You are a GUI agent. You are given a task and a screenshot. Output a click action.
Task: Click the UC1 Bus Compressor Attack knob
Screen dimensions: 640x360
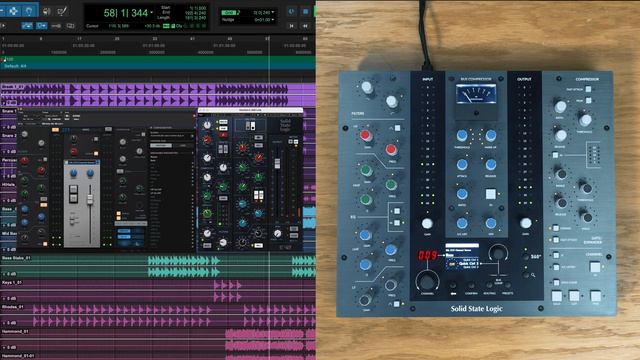[x=462, y=164]
